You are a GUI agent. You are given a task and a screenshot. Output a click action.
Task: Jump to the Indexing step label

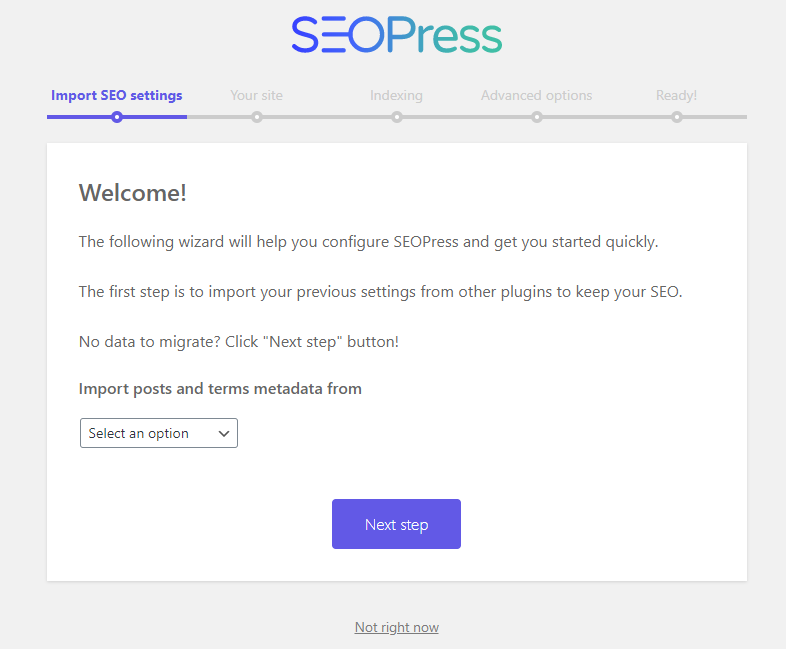point(396,96)
